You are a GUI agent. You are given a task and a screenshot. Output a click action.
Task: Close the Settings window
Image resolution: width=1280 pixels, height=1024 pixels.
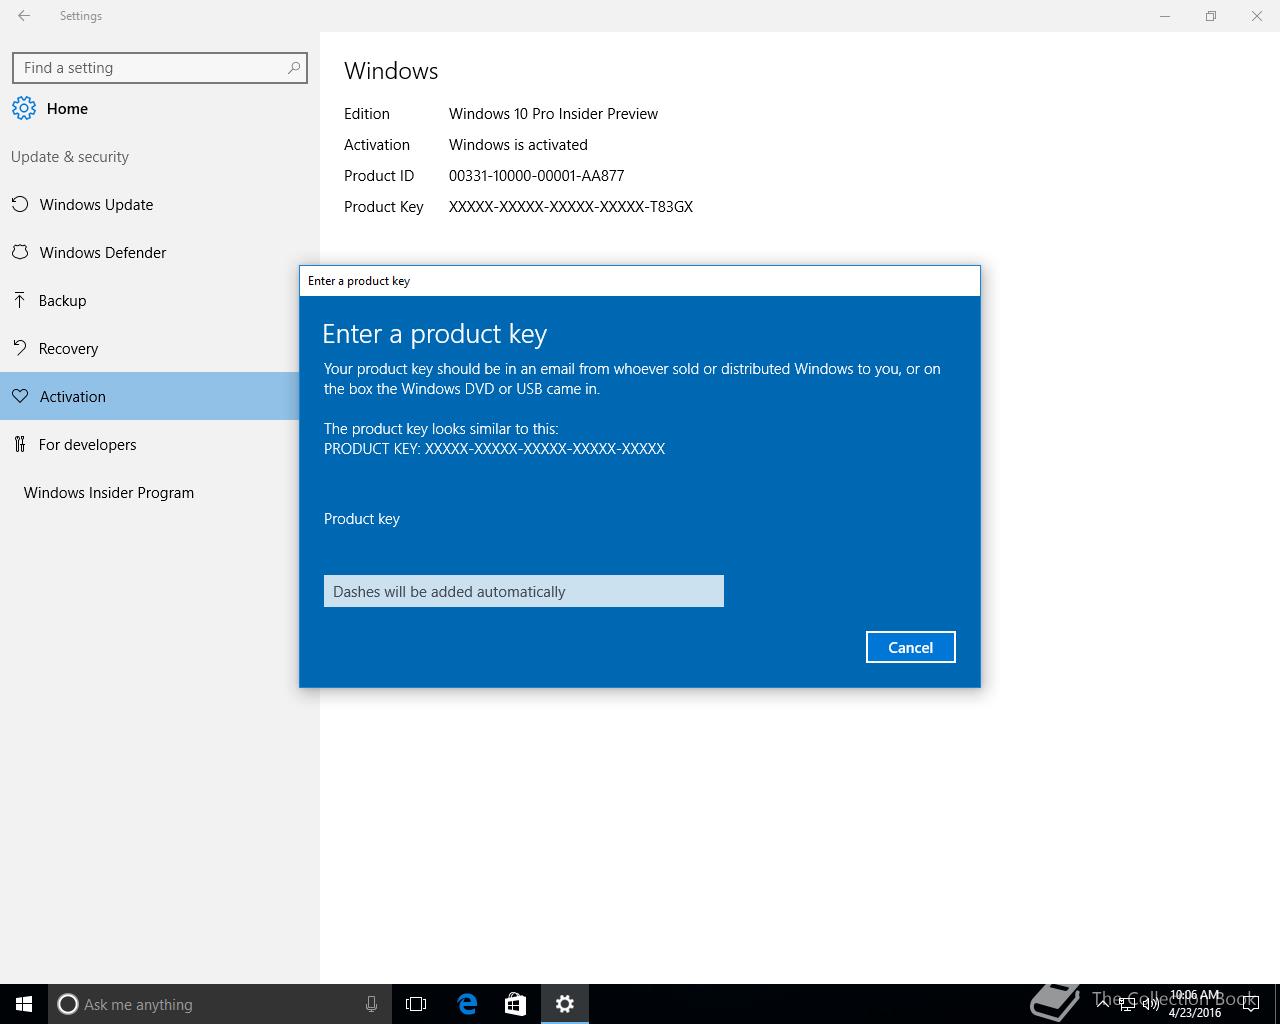pyautogui.click(x=1257, y=16)
